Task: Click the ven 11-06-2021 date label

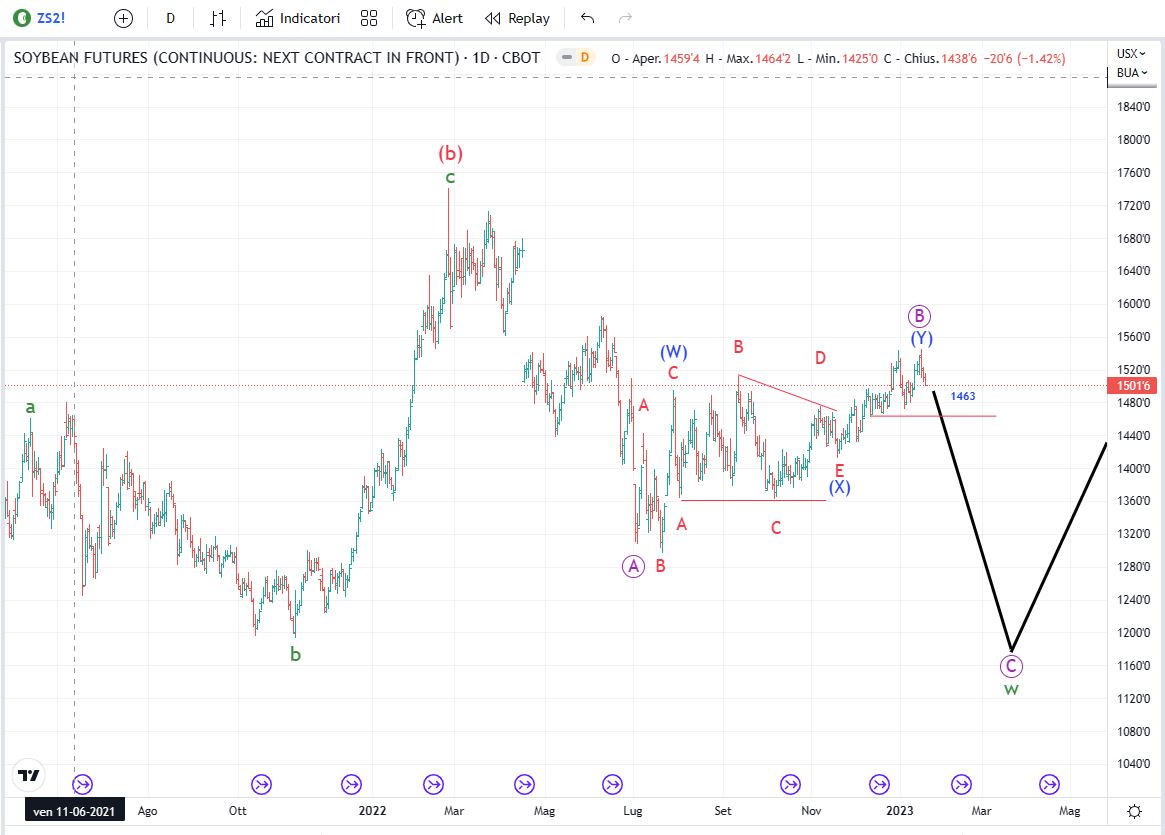Action: pos(74,811)
